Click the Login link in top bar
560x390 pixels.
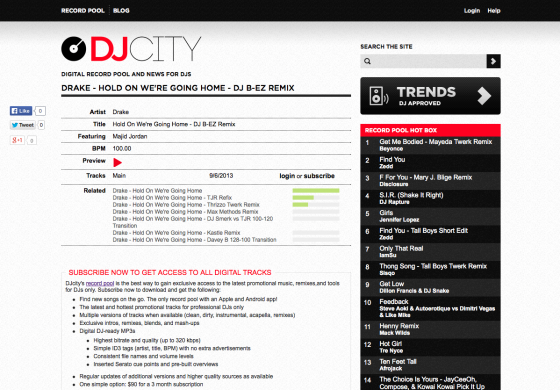point(472,11)
